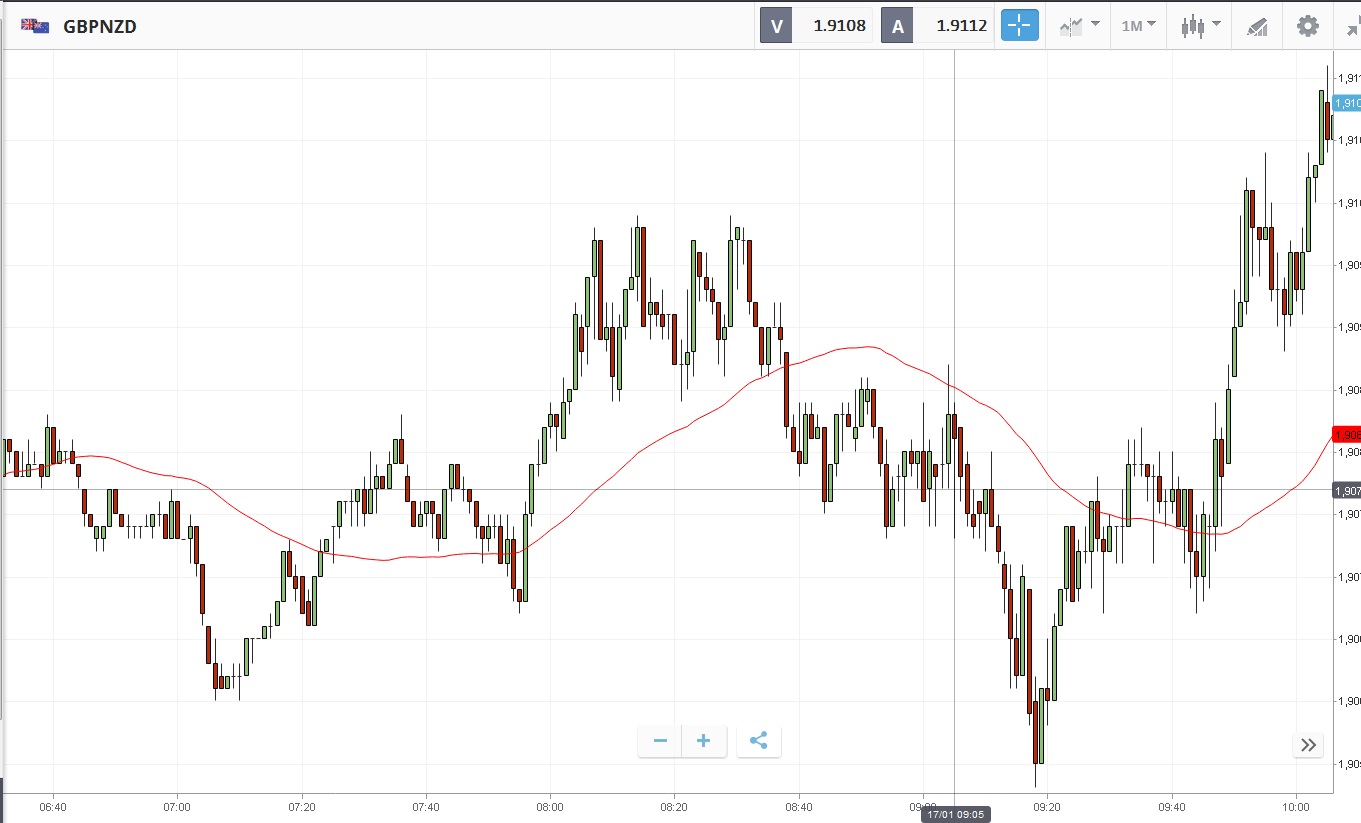The width and height of the screenshot is (1361, 823).
Task: Zoom out the chart with minus button
Action: pyautogui.click(x=660, y=741)
